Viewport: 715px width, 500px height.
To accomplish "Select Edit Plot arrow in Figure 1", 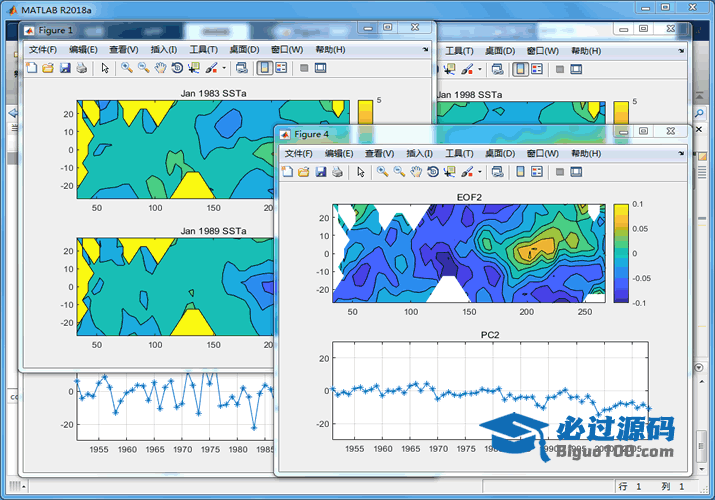I will (x=105, y=68).
